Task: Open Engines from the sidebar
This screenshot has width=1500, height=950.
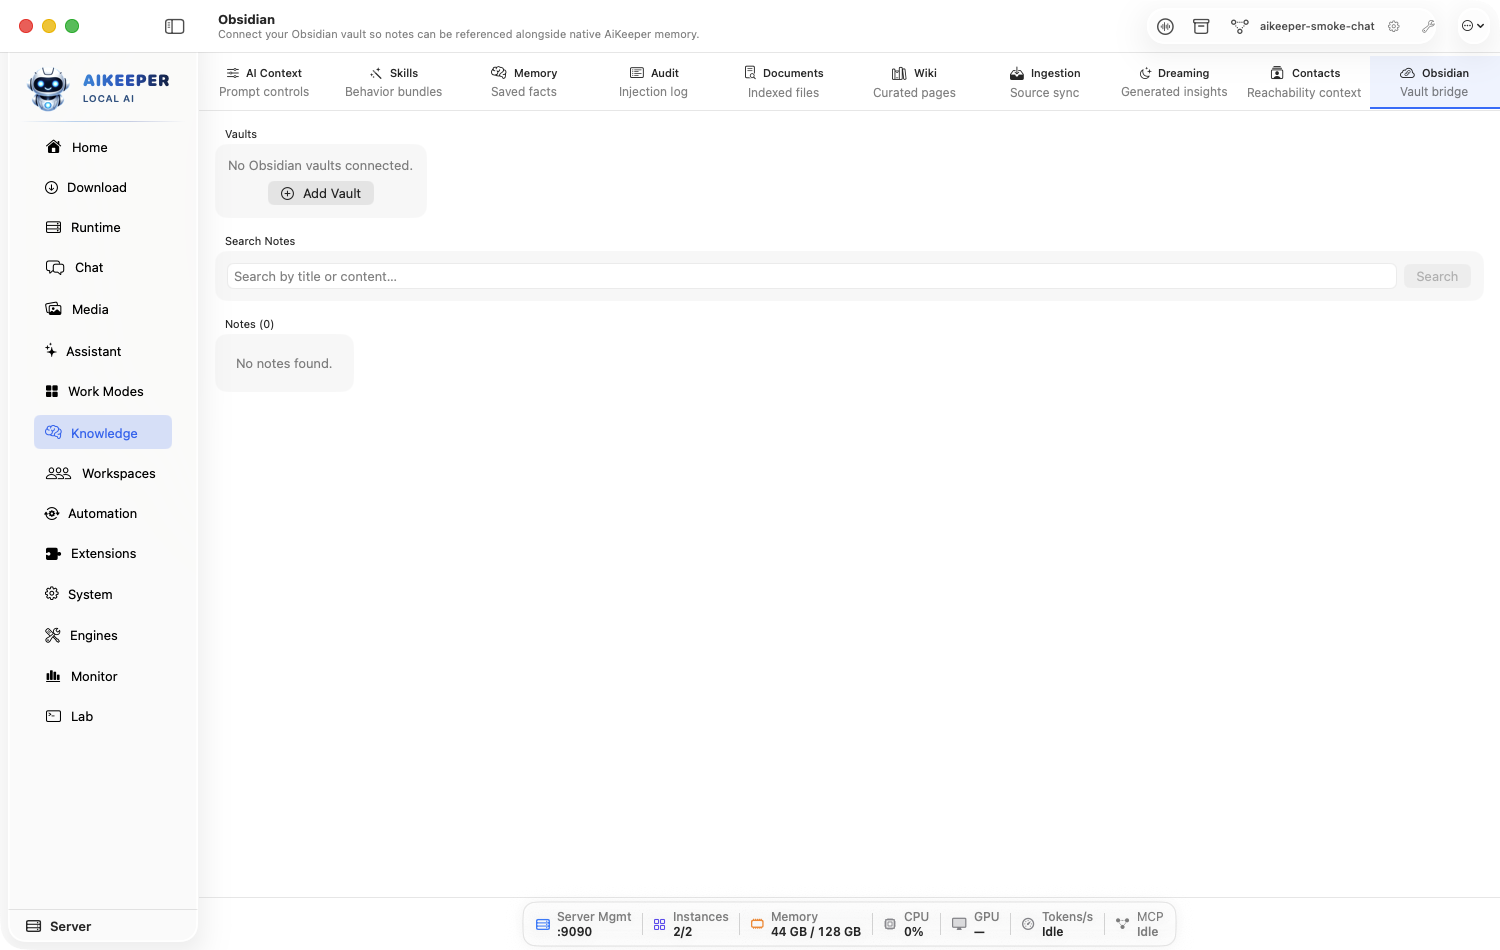Action: [x=103, y=635]
